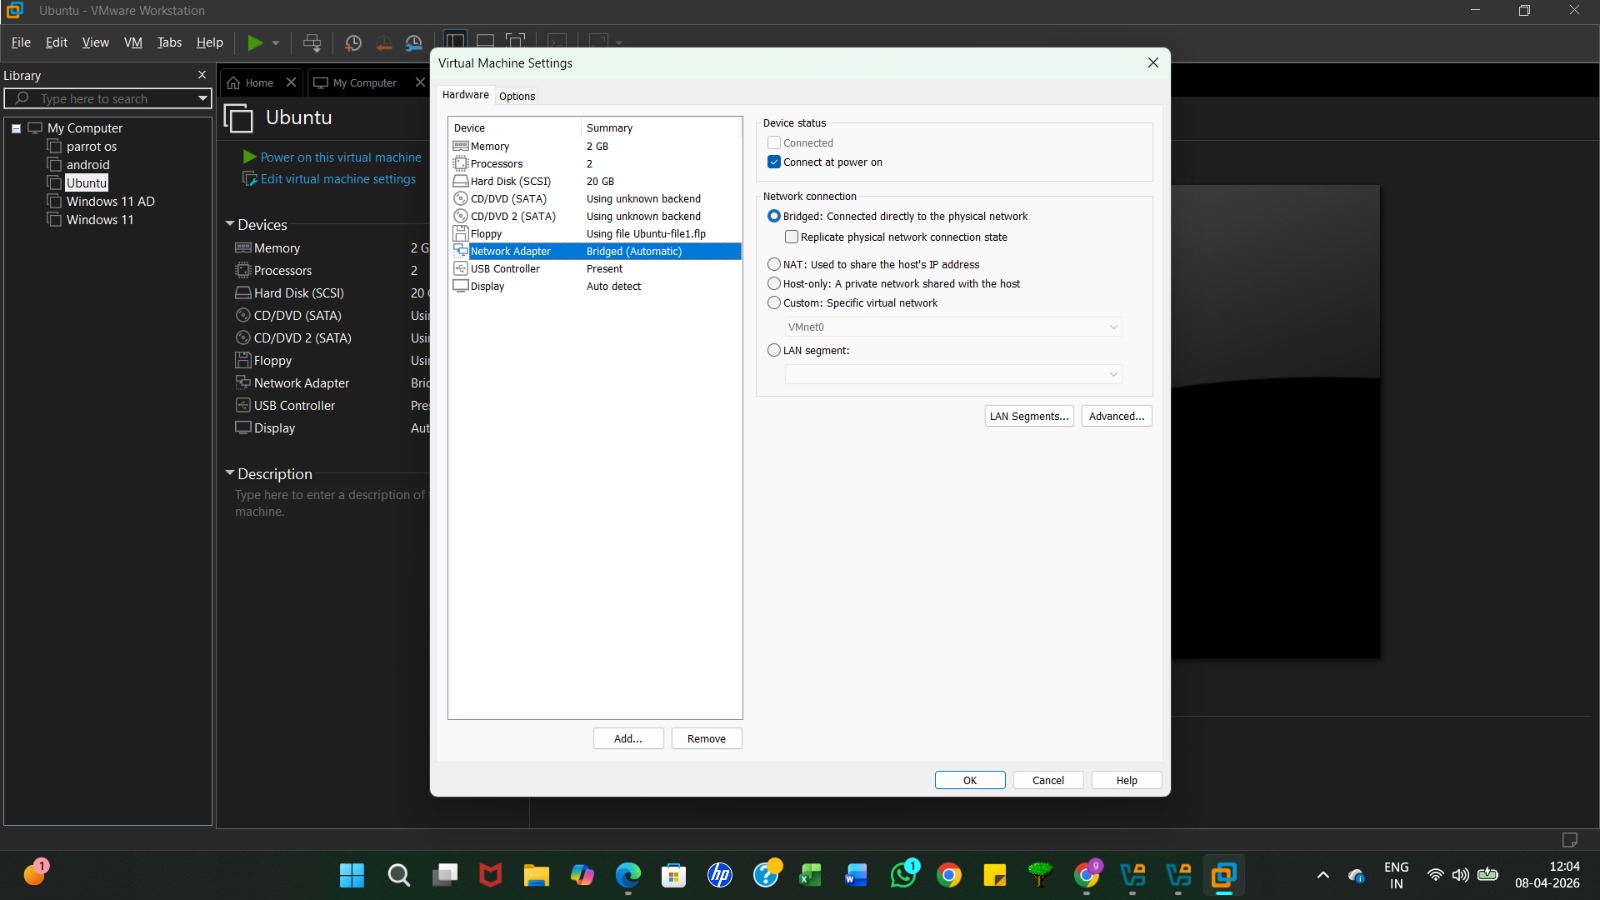The height and width of the screenshot is (900, 1600).
Task: Open the VM menu
Action: tap(133, 42)
